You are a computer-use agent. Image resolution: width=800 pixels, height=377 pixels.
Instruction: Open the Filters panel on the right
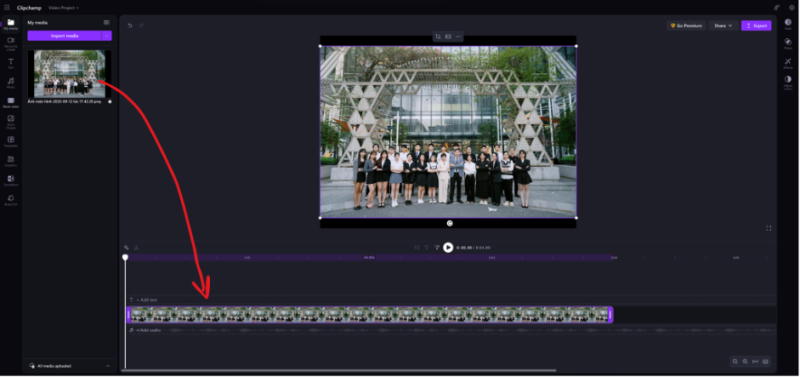pyautogui.click(x=788, y=43)
